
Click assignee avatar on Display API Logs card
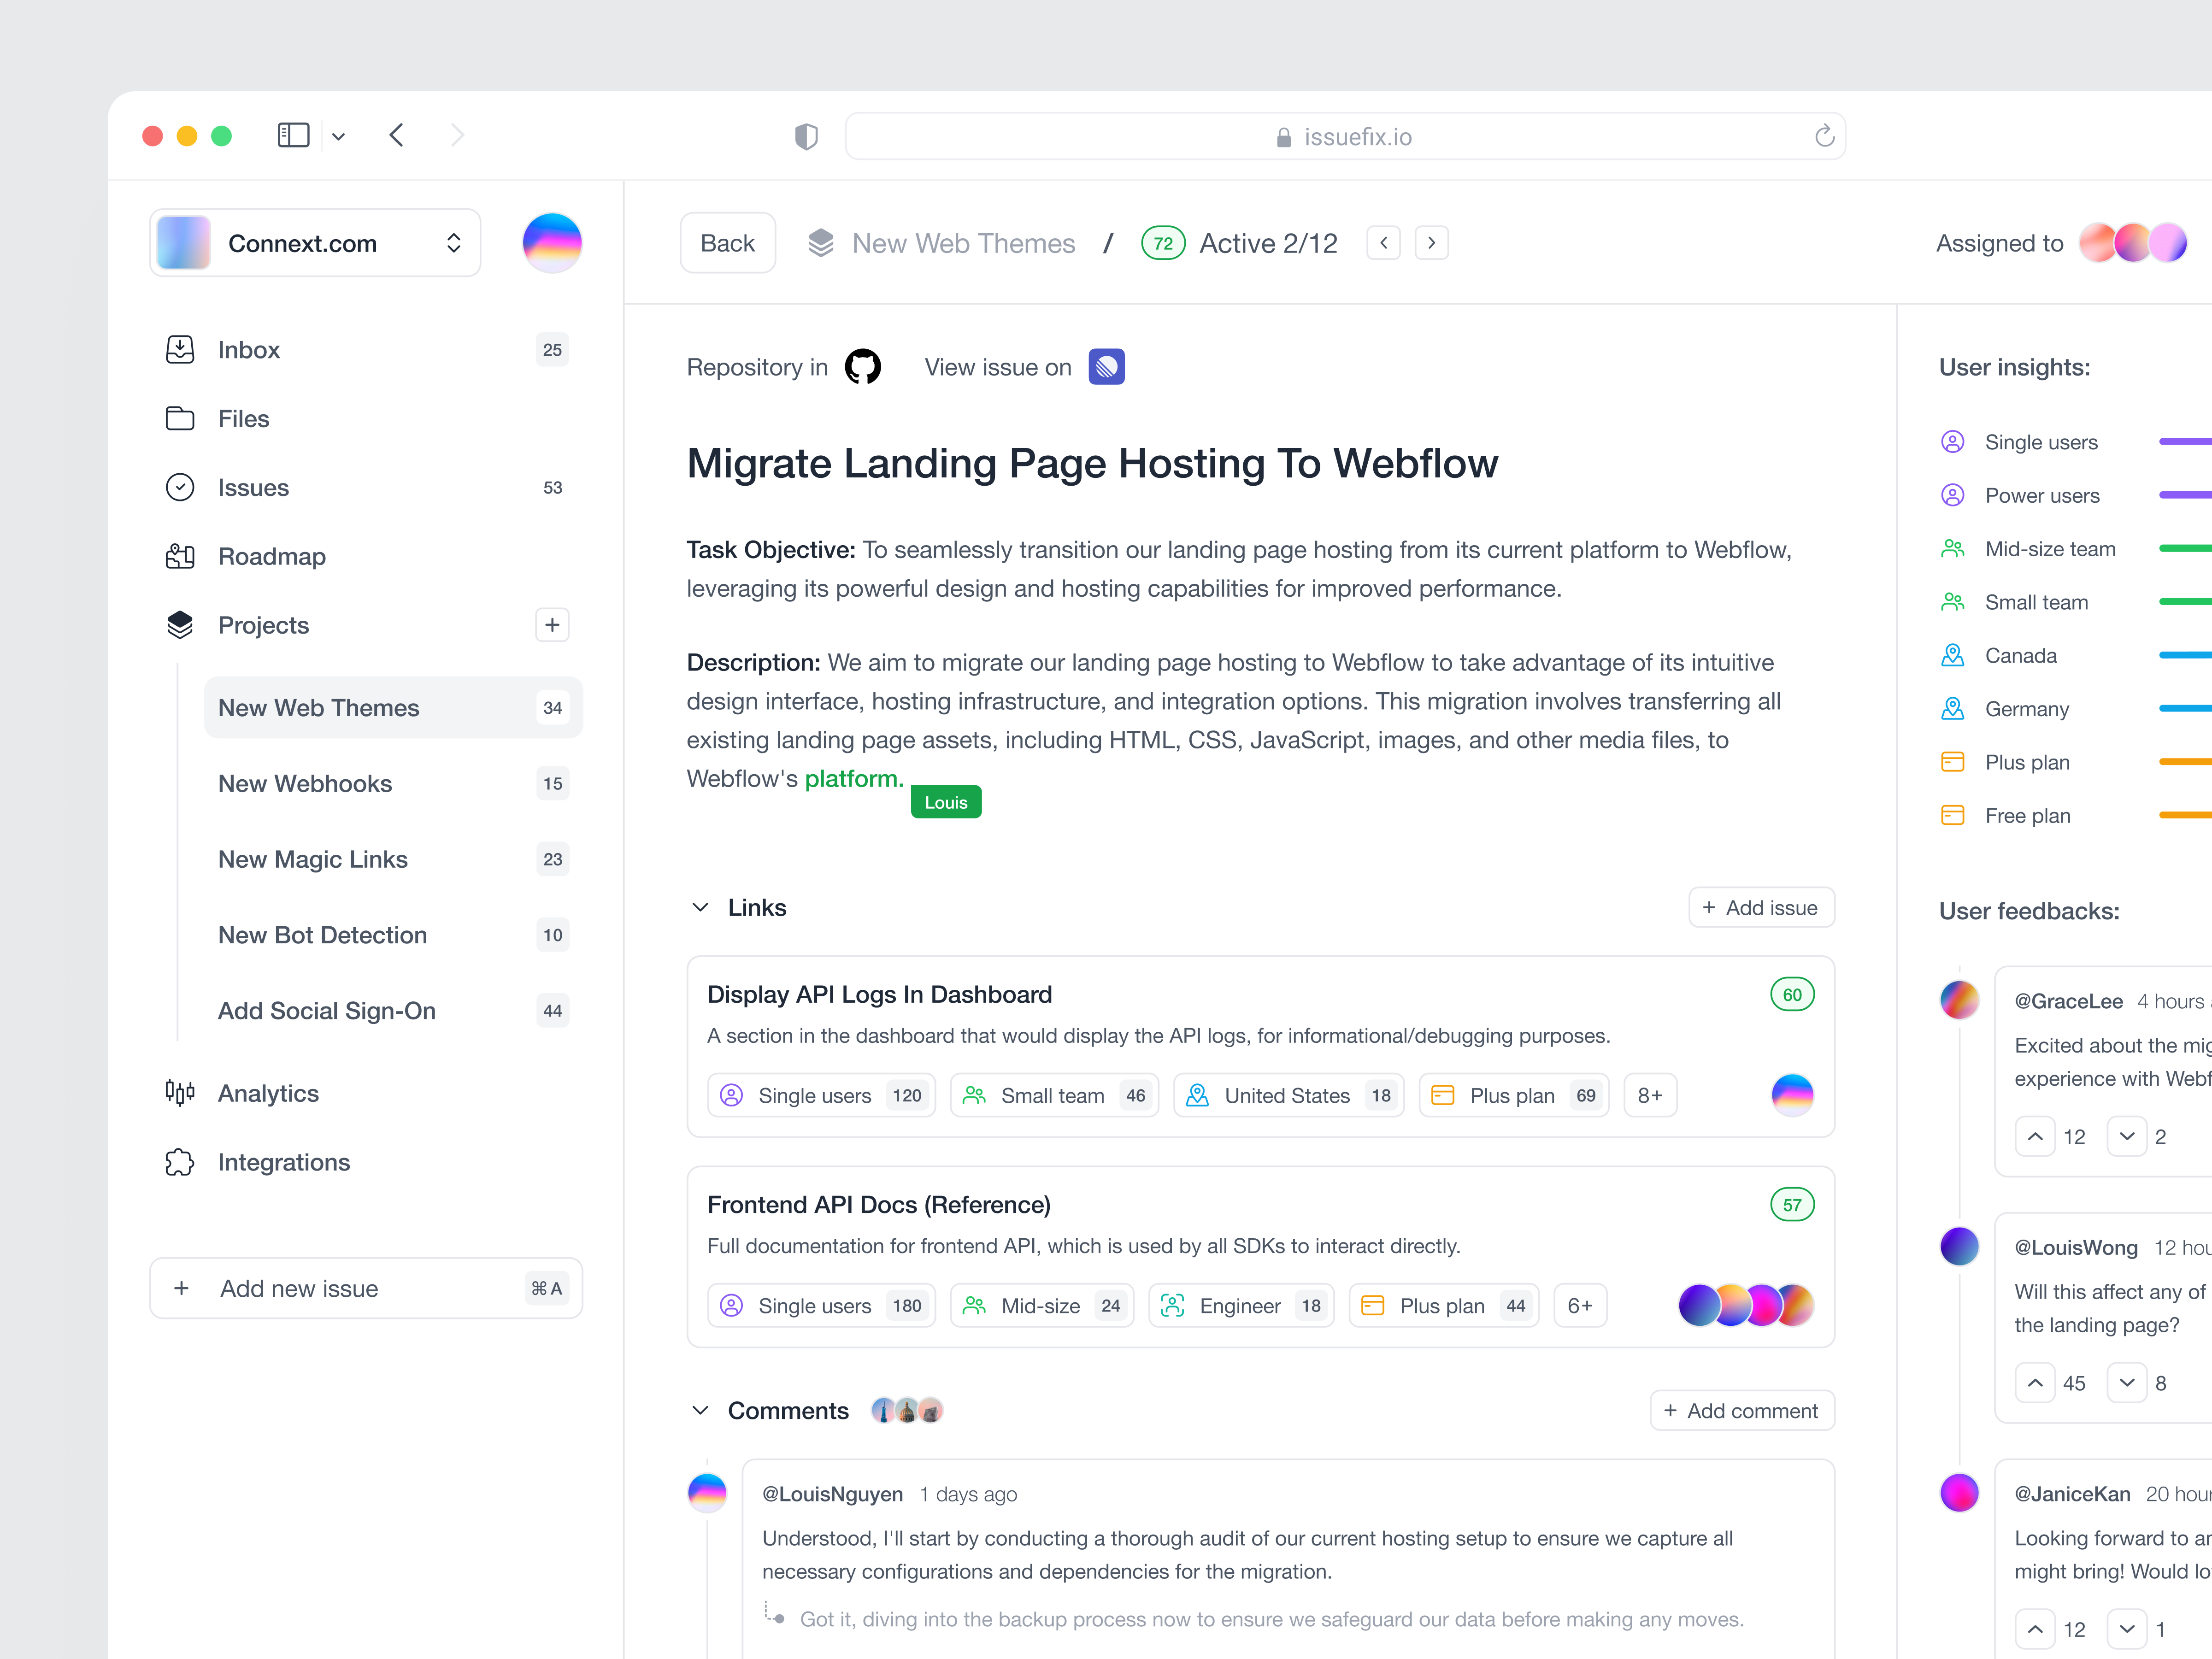click(x=1792, y=1095)
